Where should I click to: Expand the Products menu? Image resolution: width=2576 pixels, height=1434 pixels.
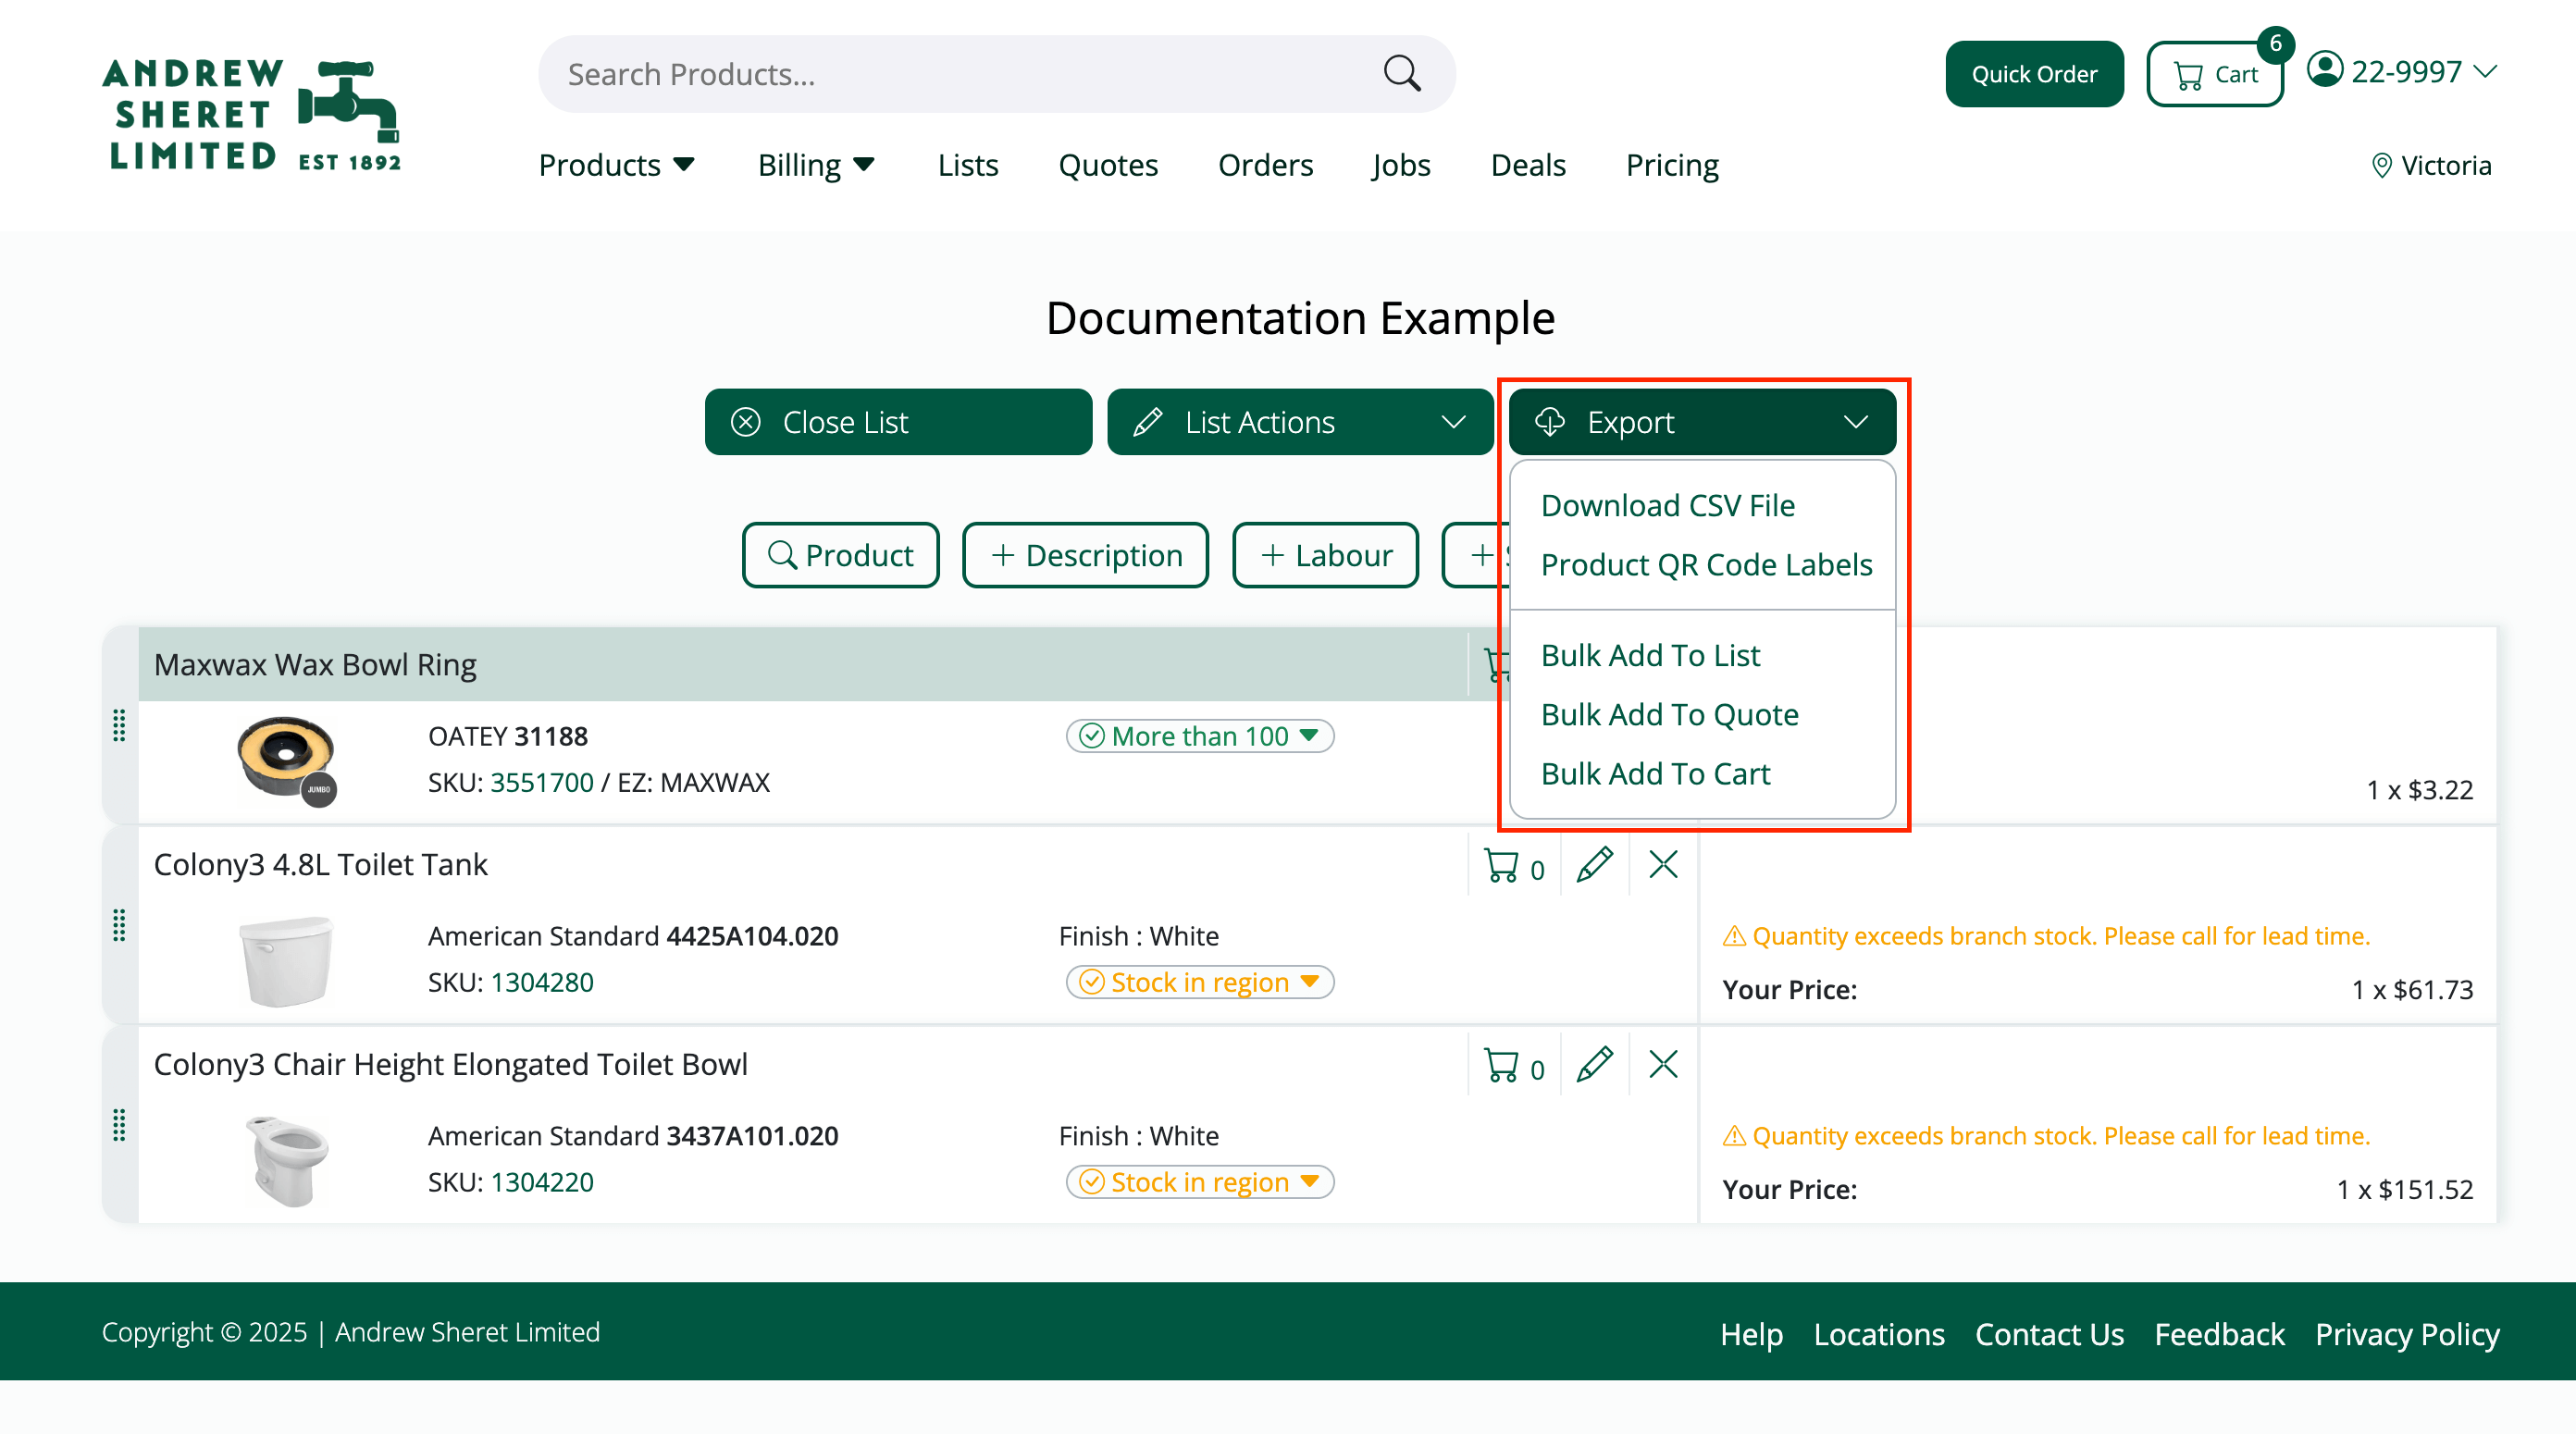[616, 165]
